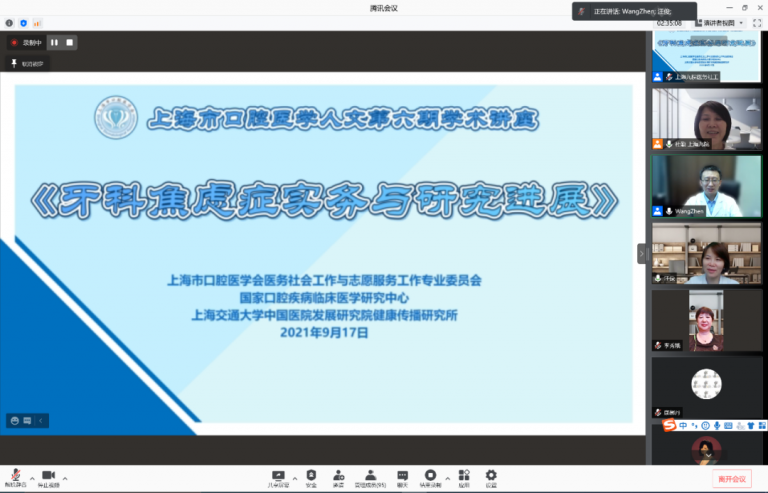Collapse the participant video sidebar arrow

pos(642,254)
